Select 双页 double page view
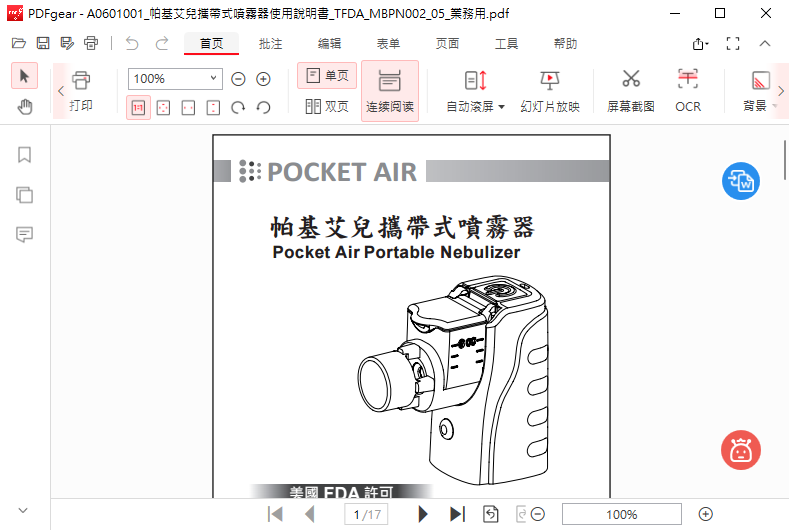 [327, 106]
